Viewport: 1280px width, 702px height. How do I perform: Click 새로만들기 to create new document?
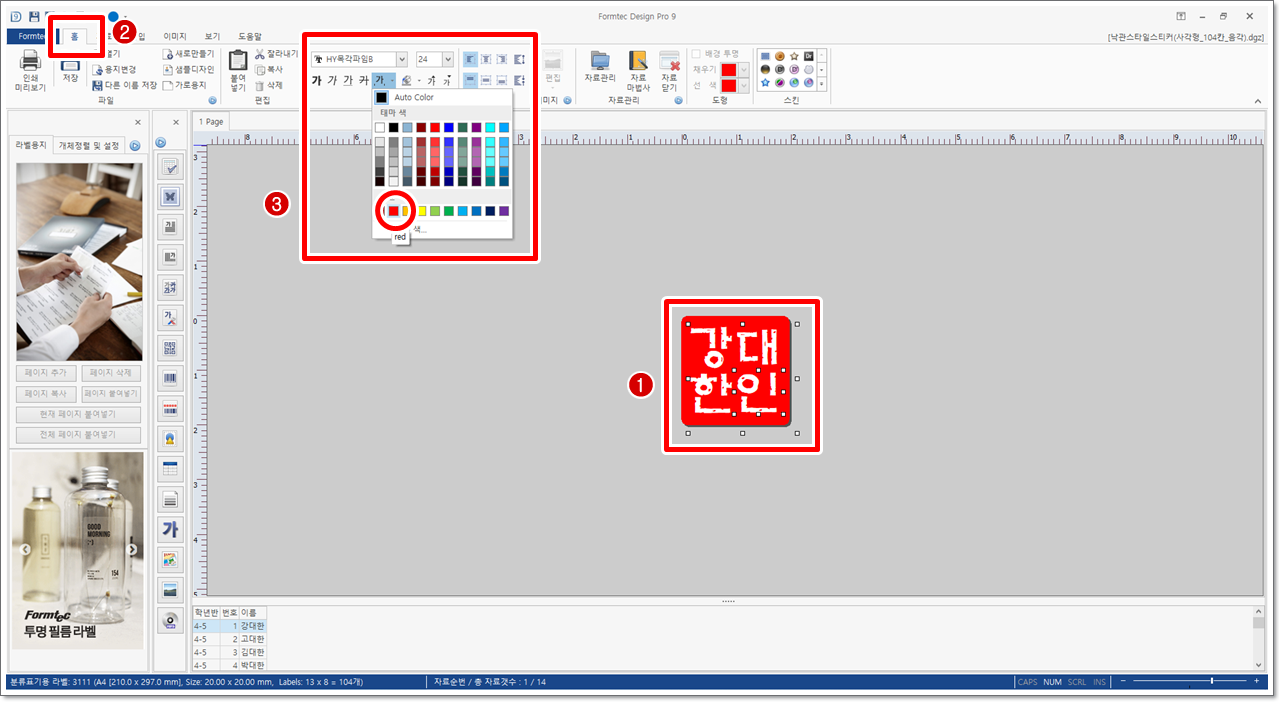(188, 54)
